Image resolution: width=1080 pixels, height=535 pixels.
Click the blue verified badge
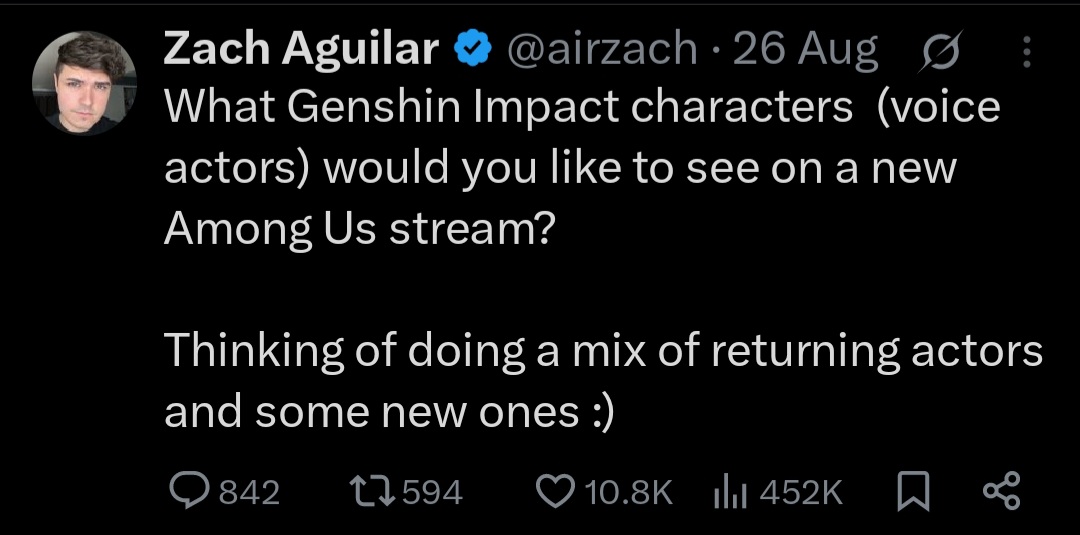pos(471,48)
